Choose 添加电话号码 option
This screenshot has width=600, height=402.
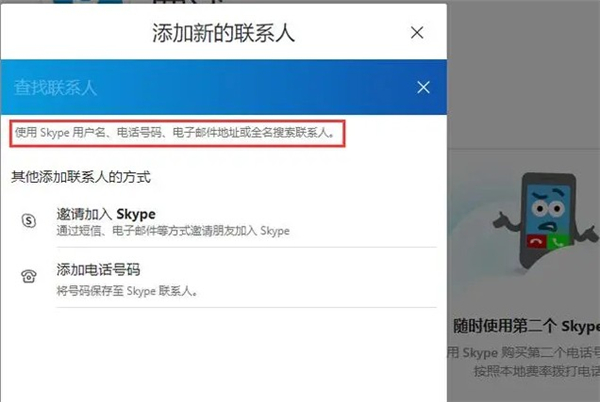(246, 278)
